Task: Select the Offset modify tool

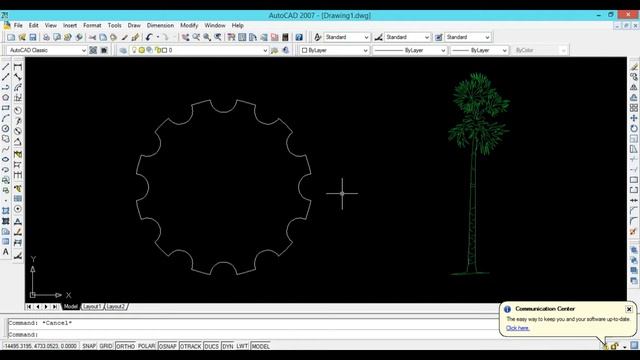Action: [634, 97]
